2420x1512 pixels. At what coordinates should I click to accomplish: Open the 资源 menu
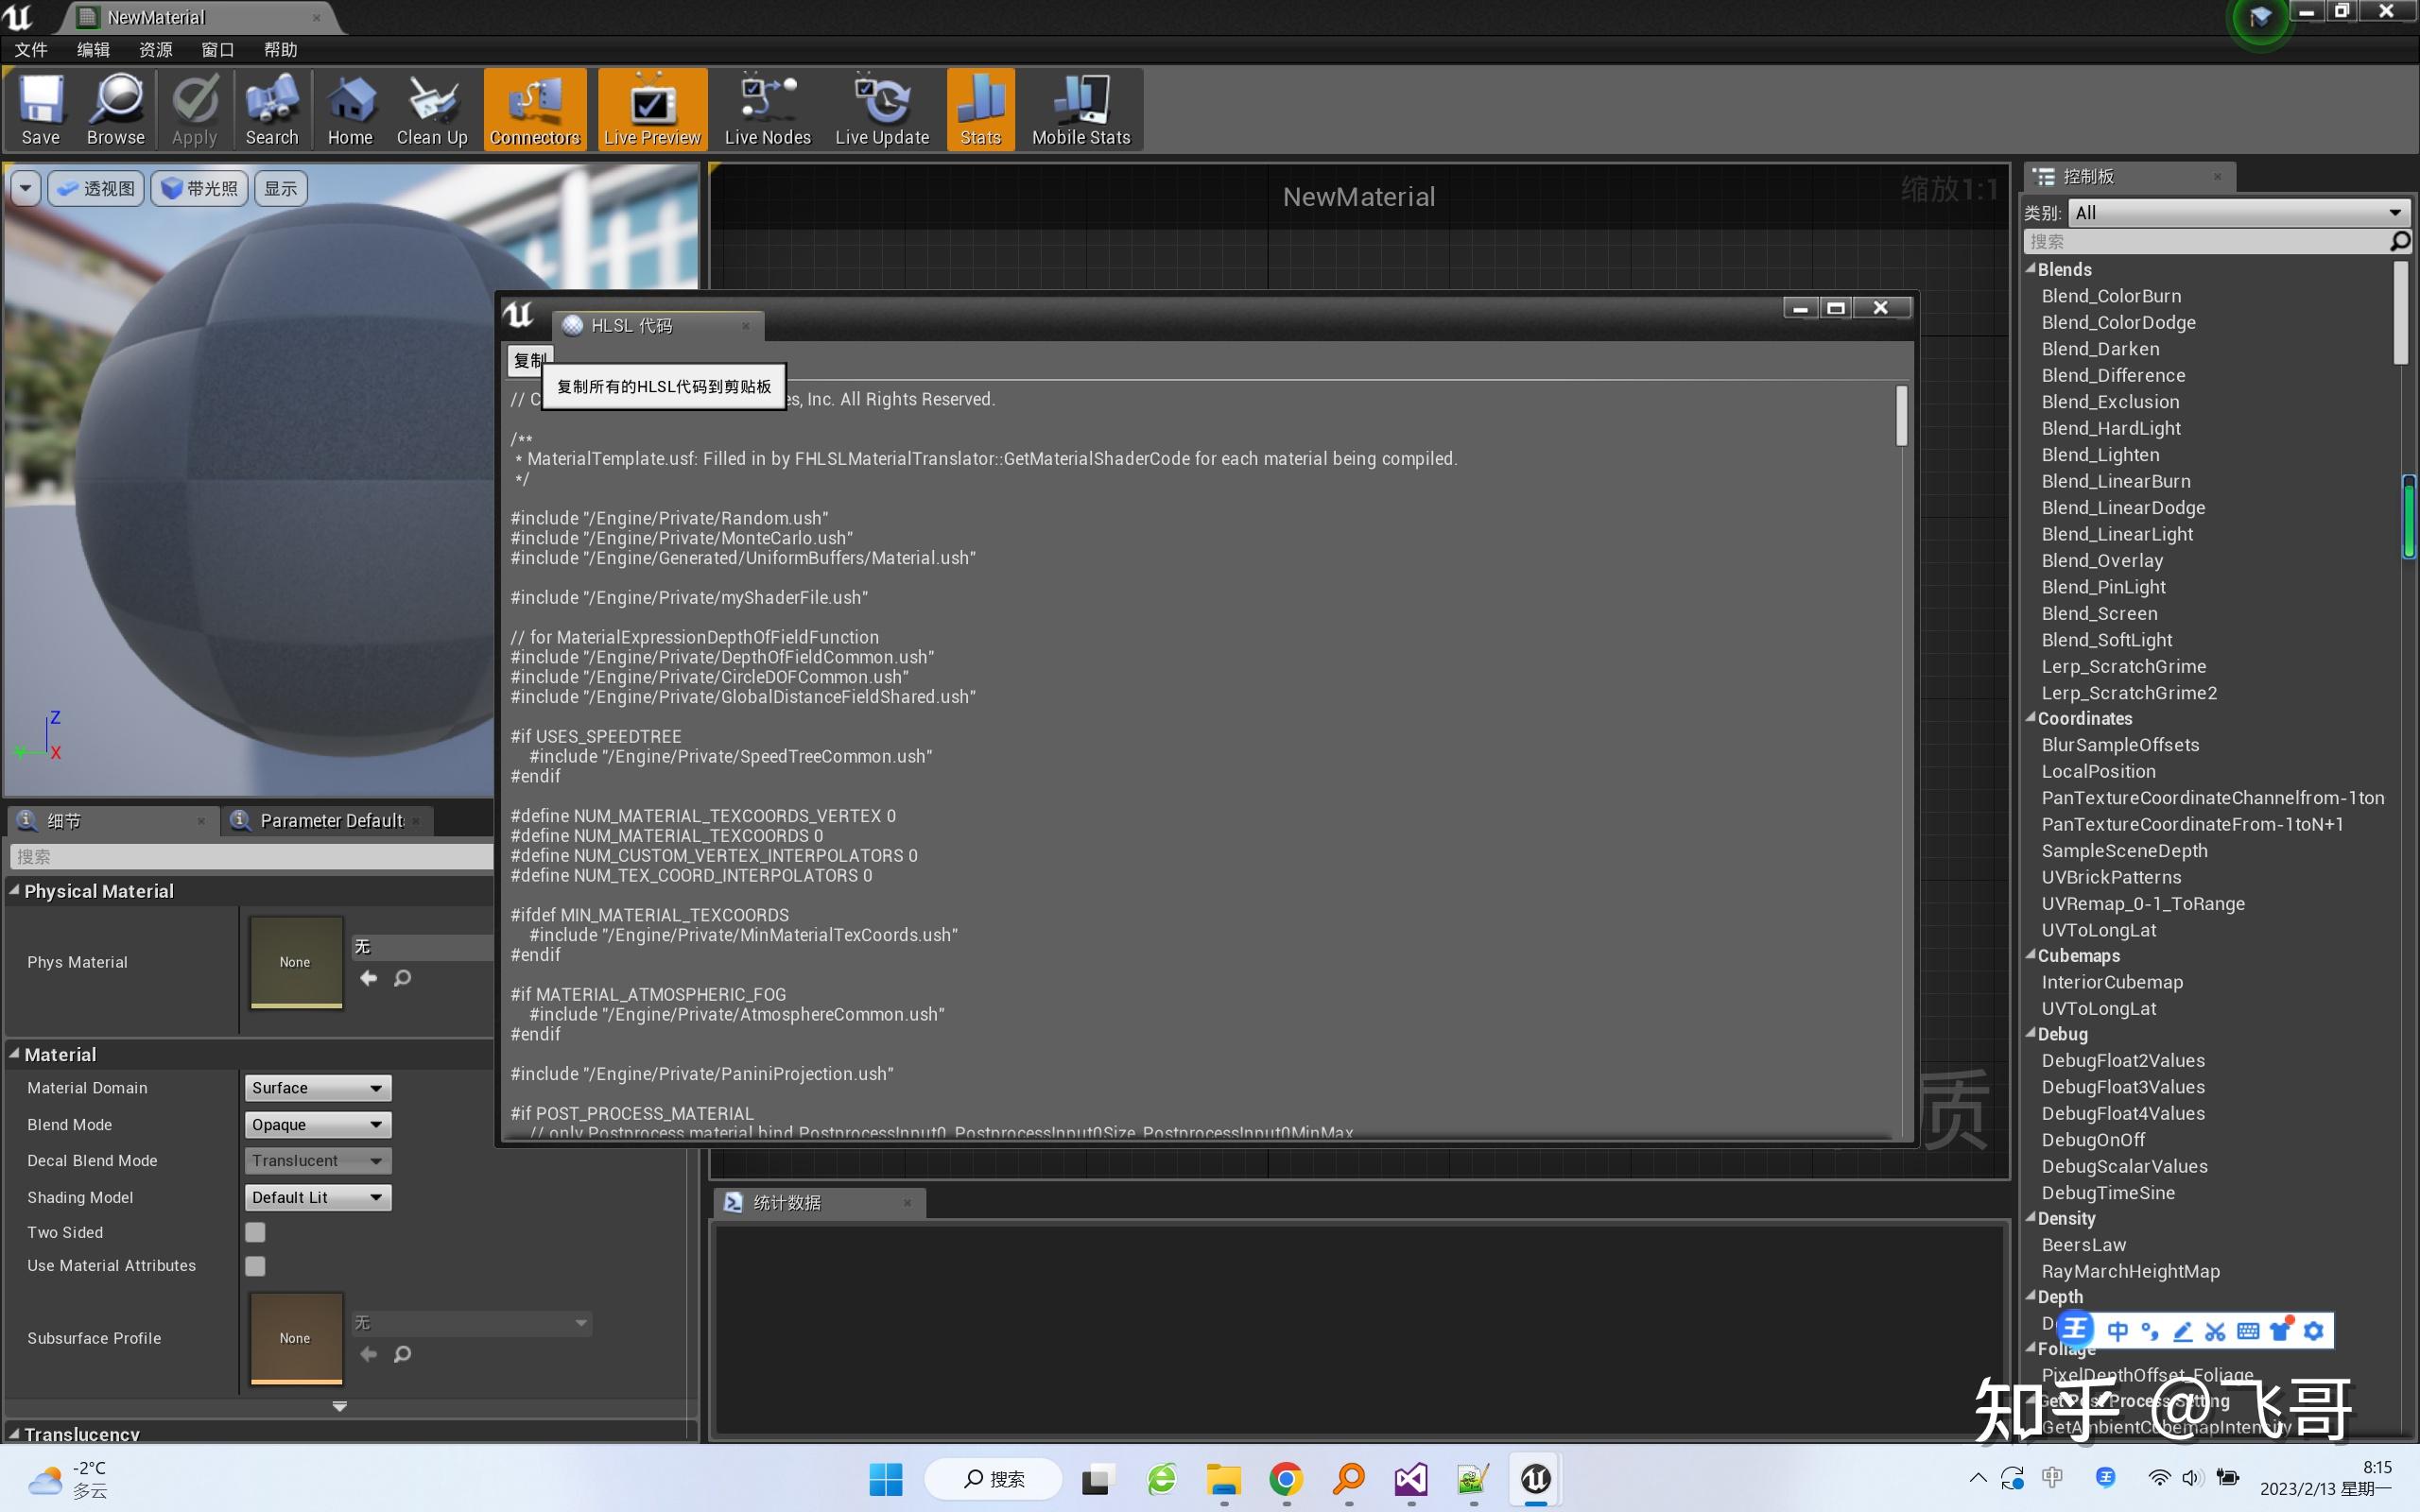(155, 49)
